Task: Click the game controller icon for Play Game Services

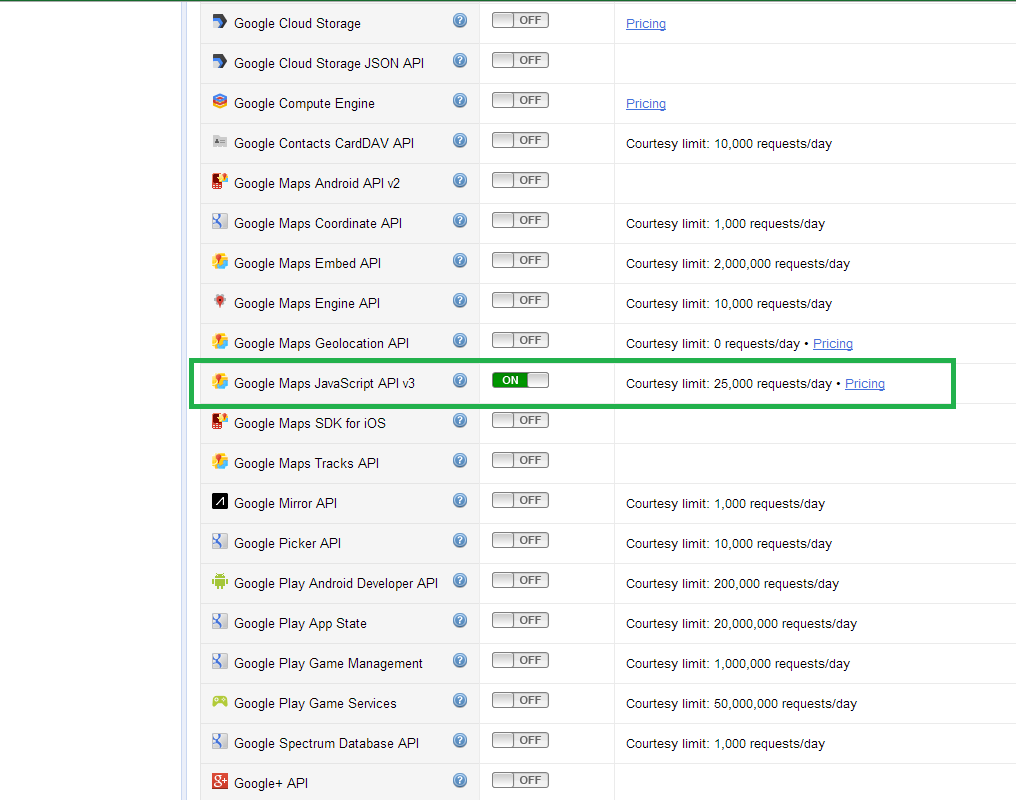Action: tap(220, 702)
